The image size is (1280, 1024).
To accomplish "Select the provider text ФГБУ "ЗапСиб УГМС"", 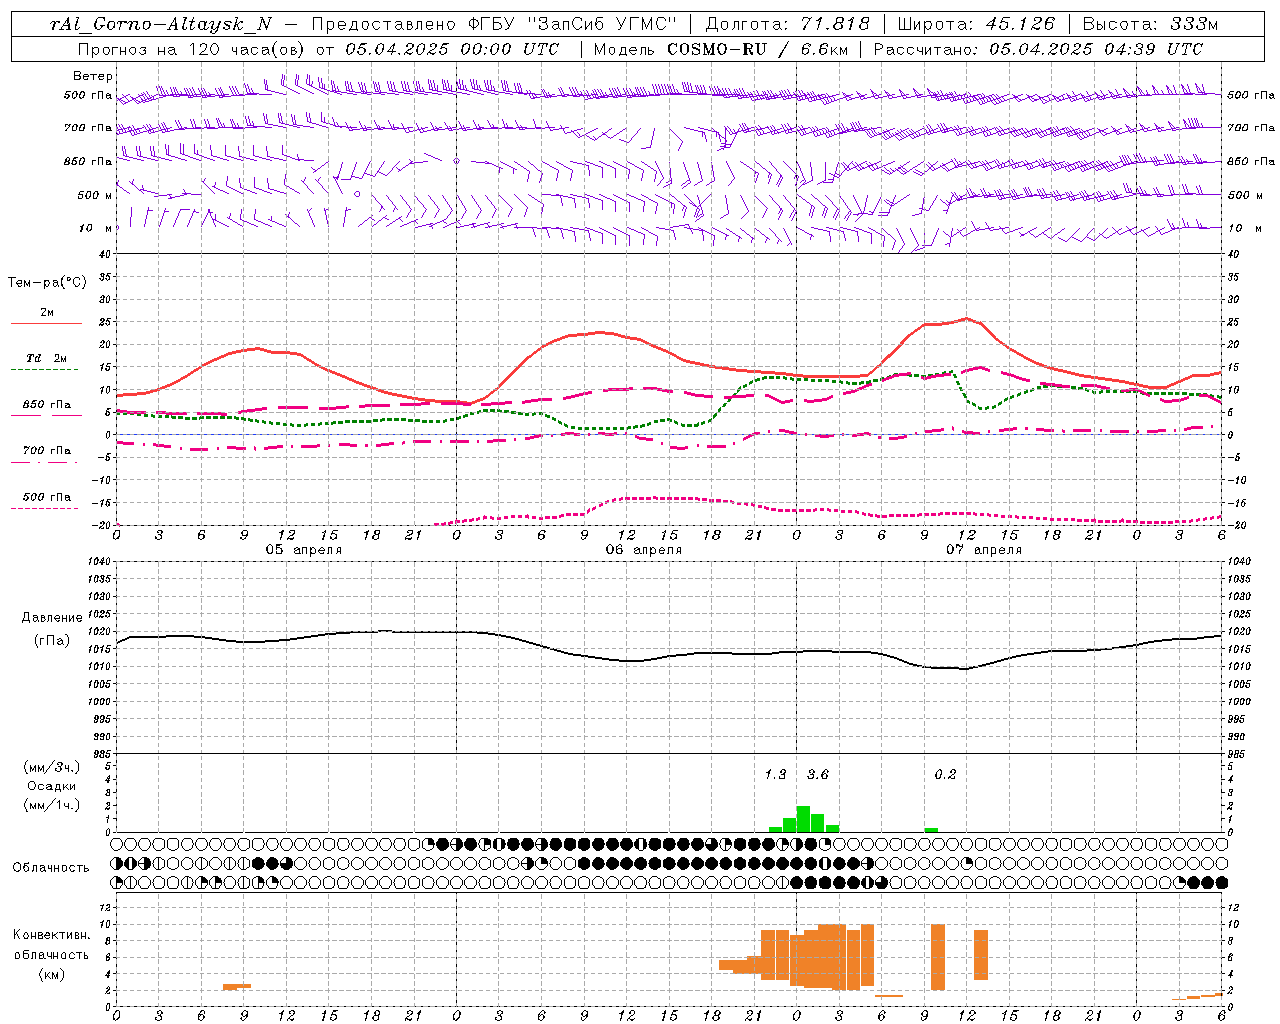I will tap(573, 25).
